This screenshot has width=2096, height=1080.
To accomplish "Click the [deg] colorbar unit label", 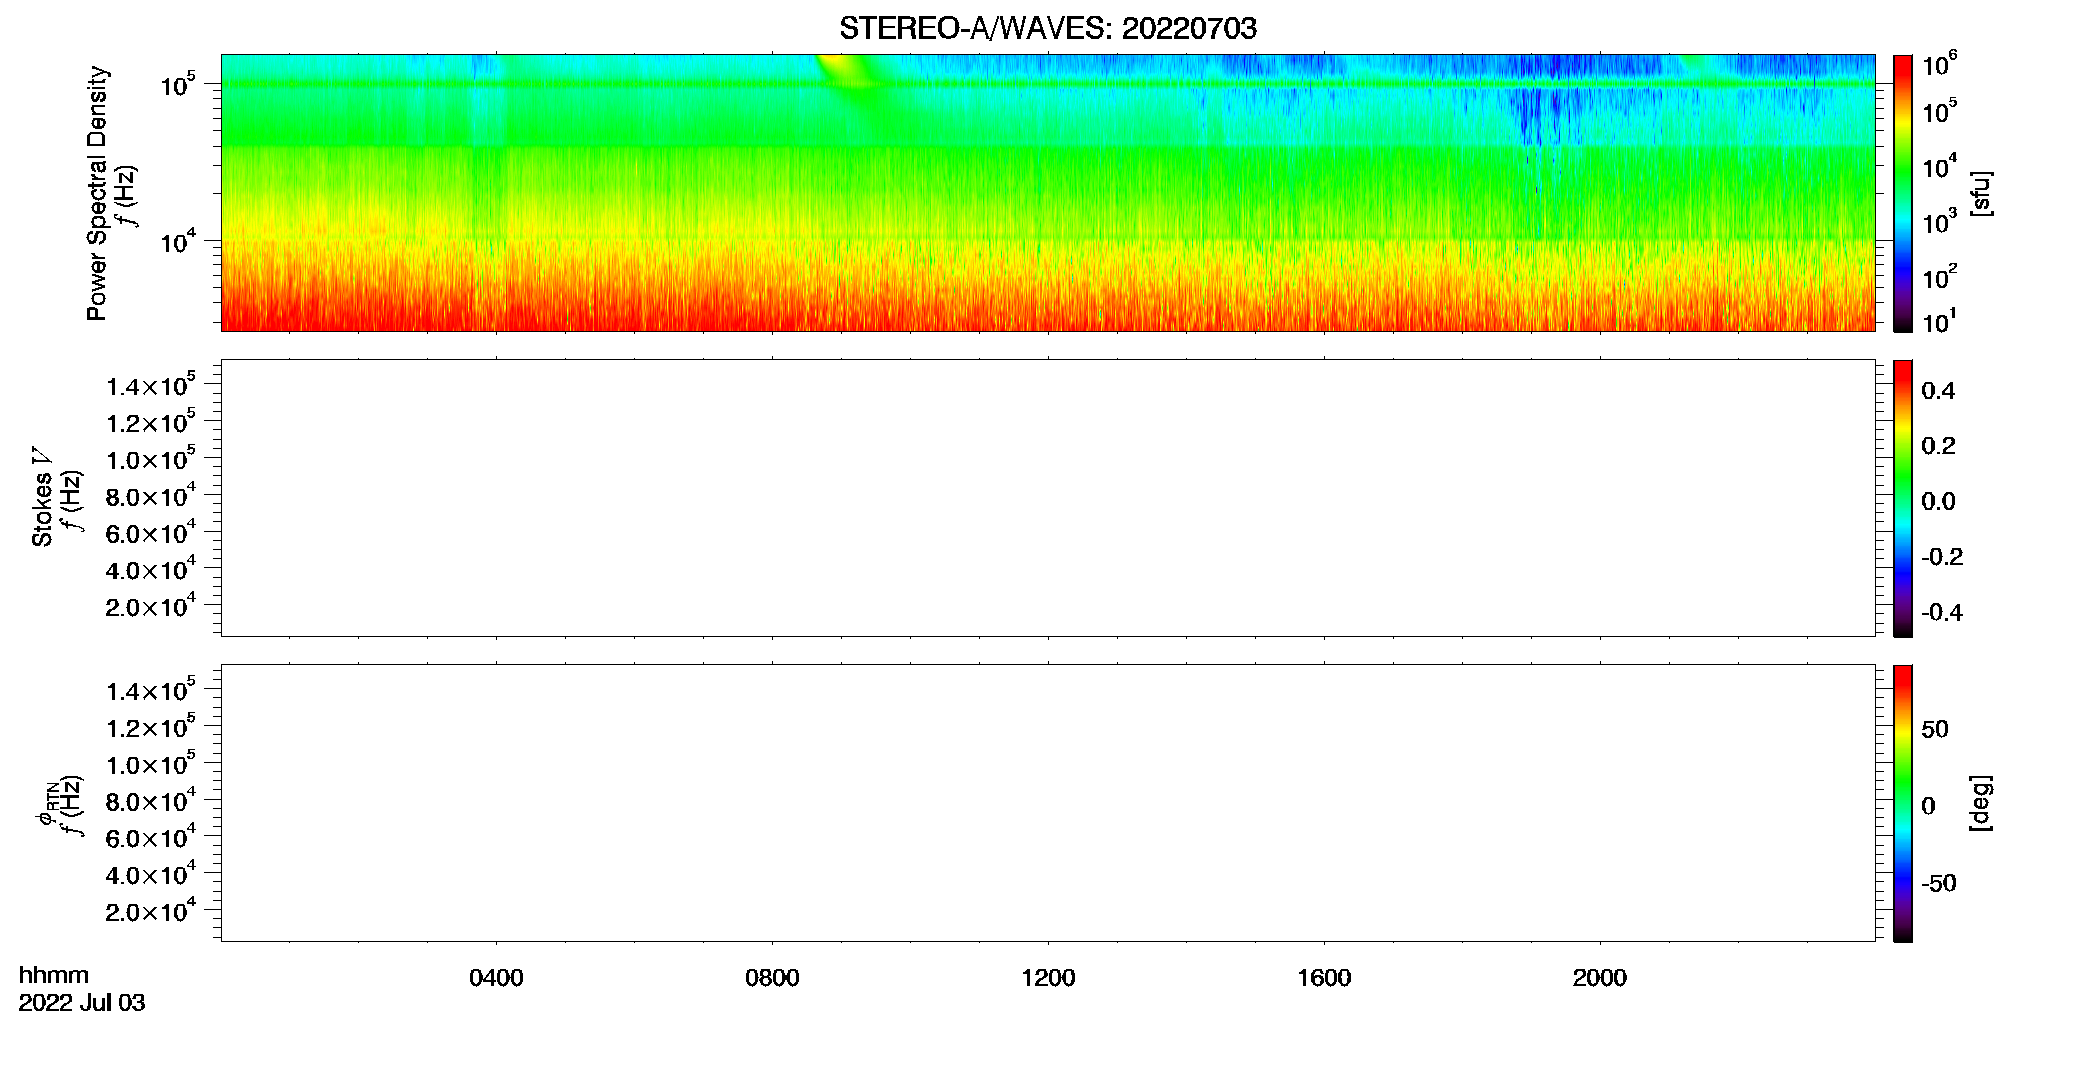I will click(x=1981, y=803).
